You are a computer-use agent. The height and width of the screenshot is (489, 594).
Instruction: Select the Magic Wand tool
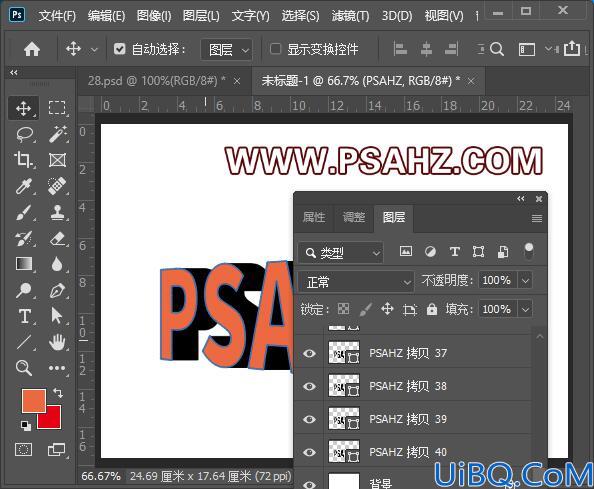58,134
